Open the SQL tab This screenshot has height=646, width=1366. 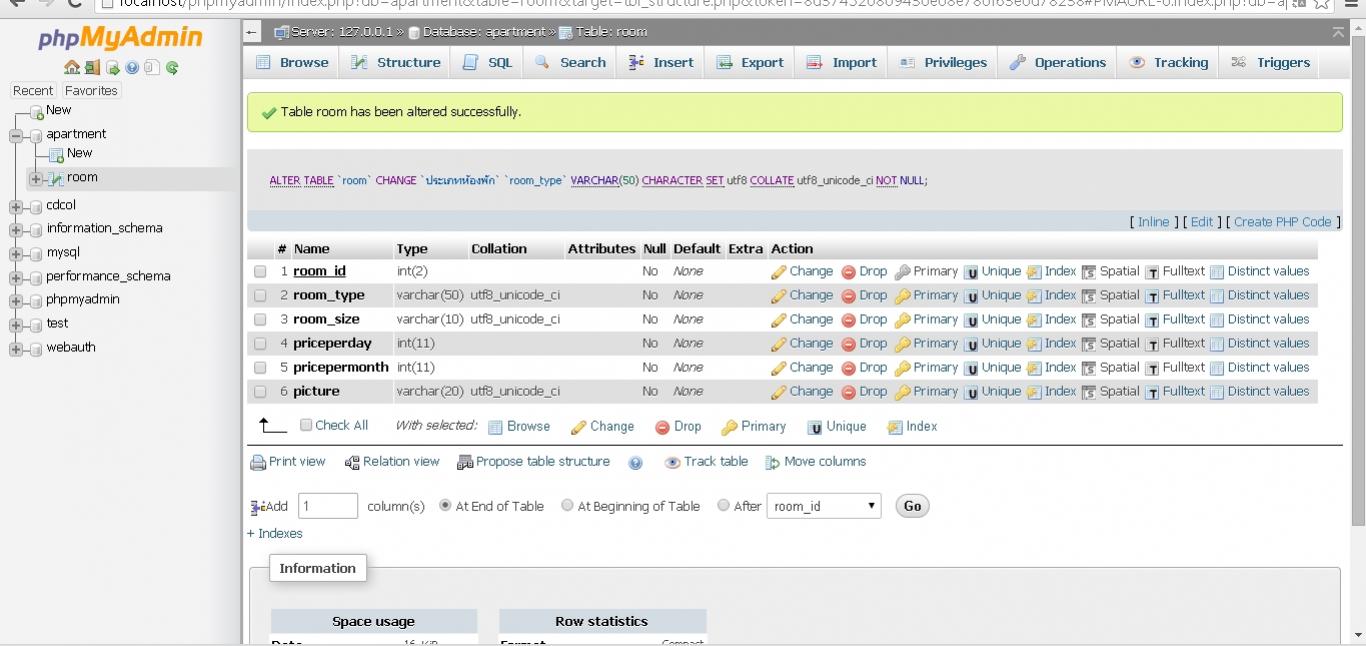(488, 62)
